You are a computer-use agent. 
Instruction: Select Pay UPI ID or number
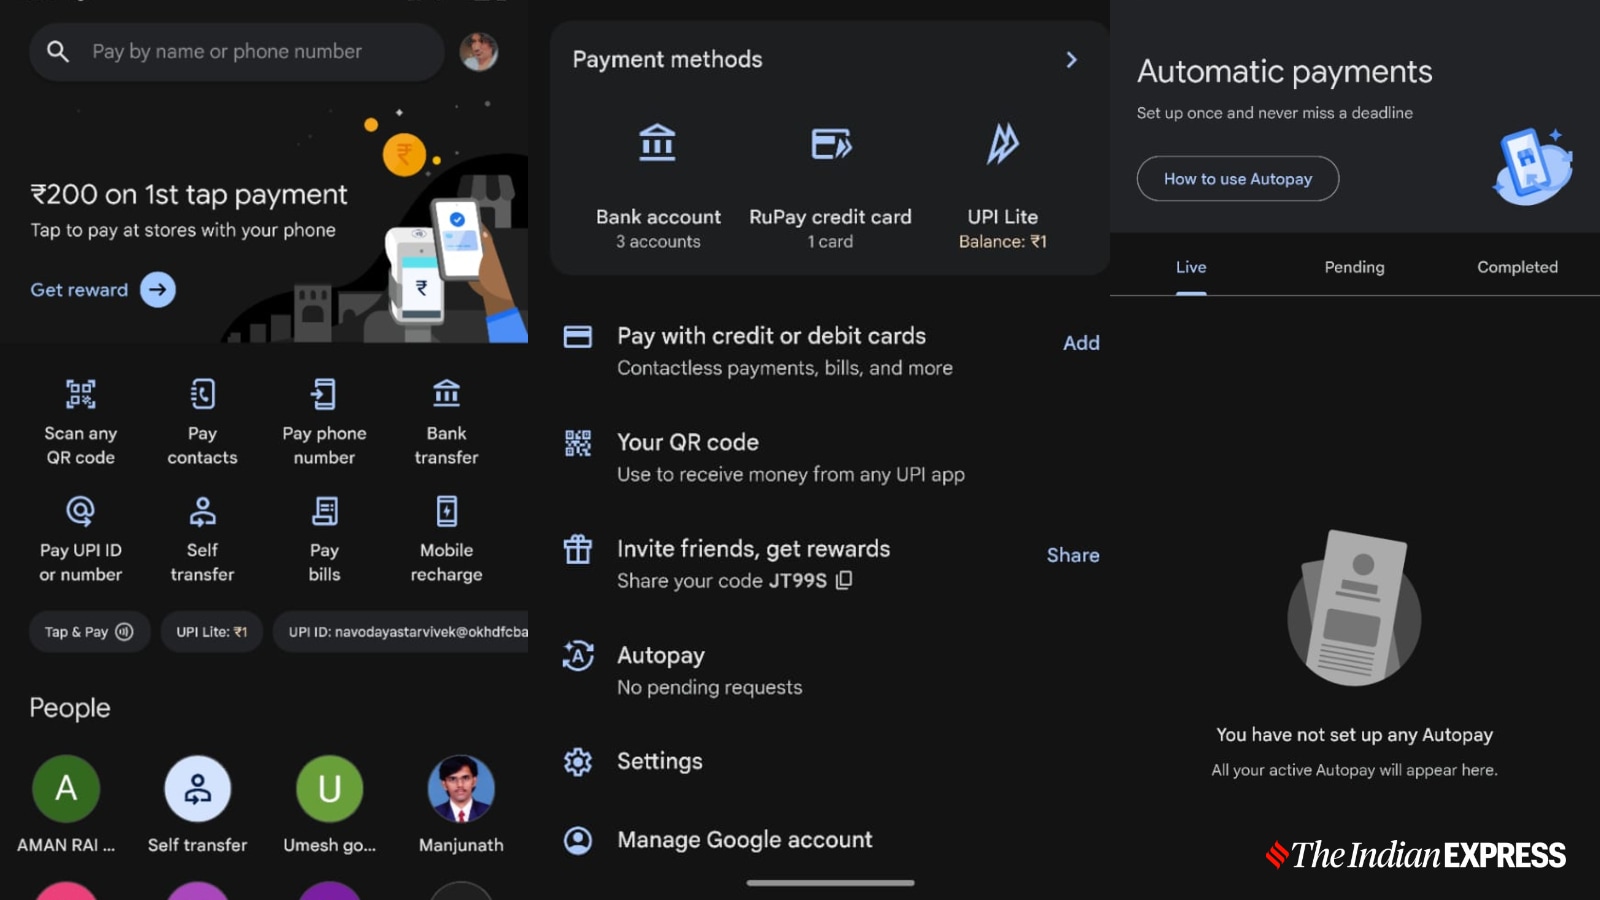[80, 537]
